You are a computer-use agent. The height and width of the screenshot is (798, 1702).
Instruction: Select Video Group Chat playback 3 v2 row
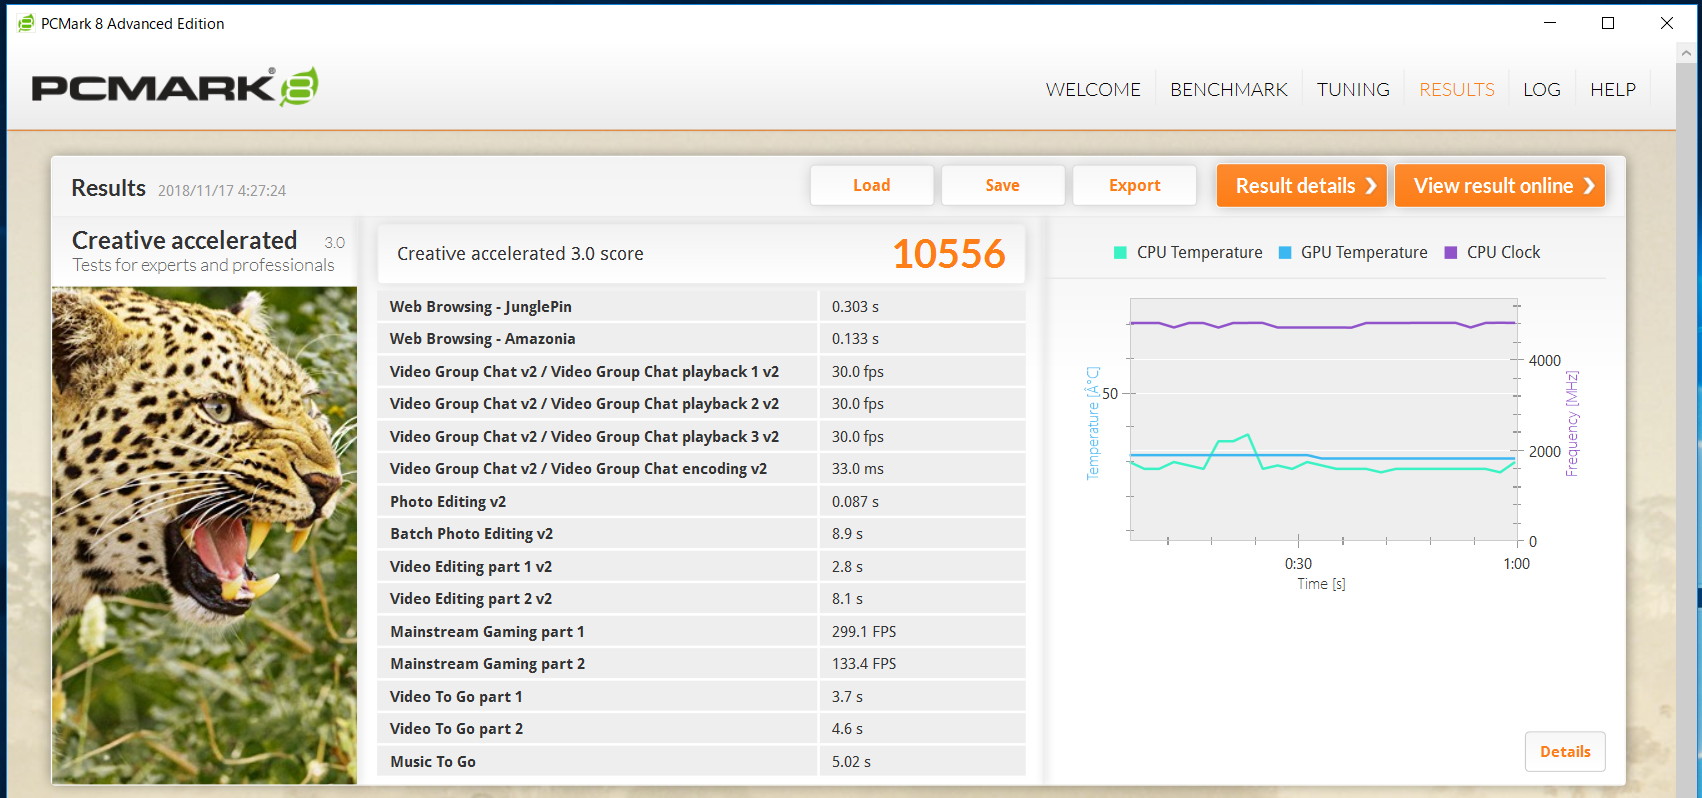(701, 437)
